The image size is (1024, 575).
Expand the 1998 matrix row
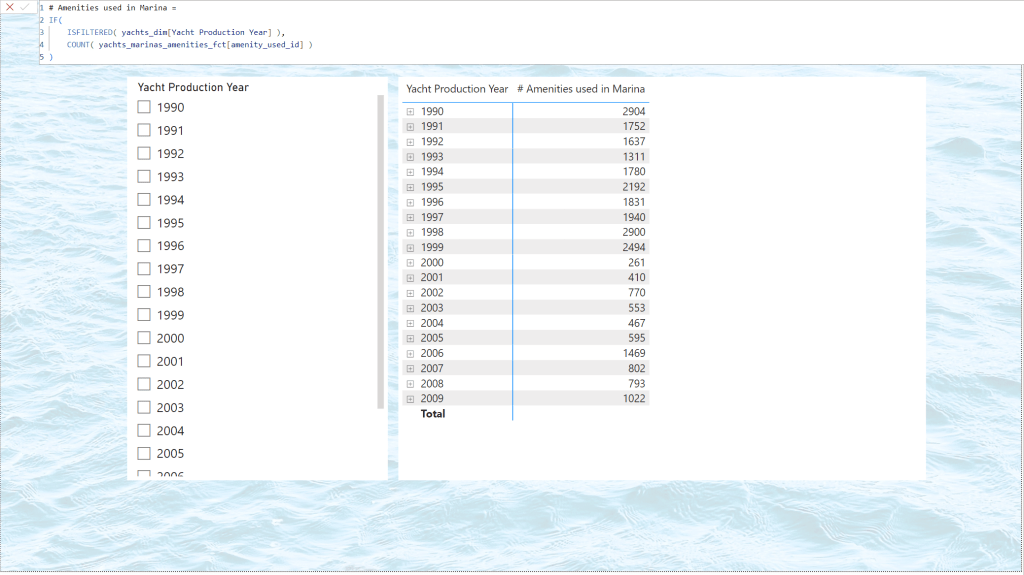coord(410,232)
